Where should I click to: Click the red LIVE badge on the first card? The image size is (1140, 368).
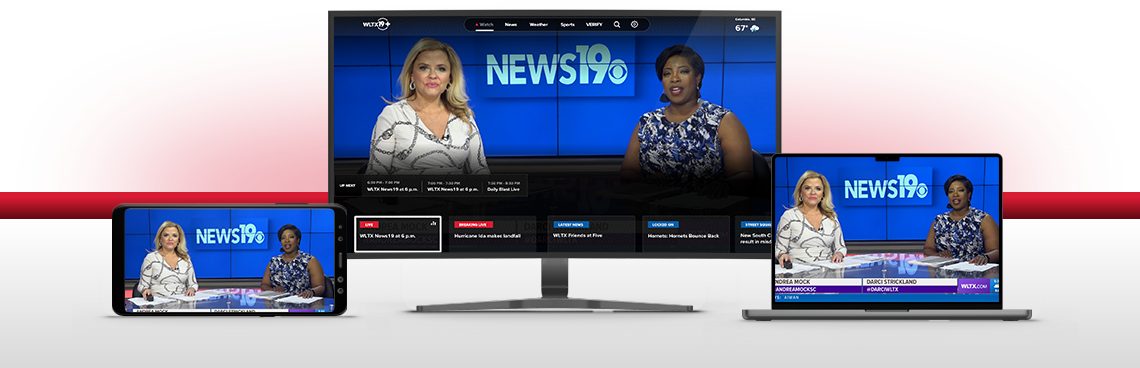coord(369,225)
